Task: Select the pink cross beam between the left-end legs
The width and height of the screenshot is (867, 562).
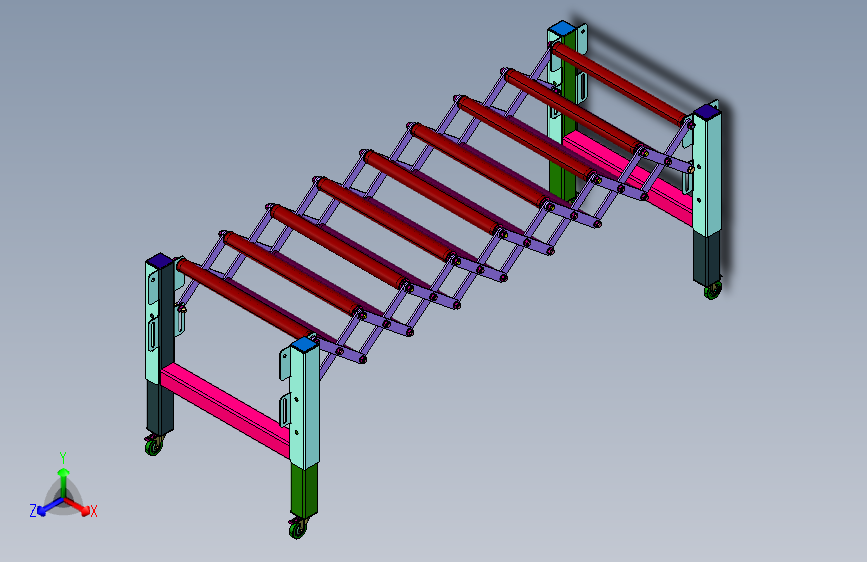Action: click(x=224, y=409)
